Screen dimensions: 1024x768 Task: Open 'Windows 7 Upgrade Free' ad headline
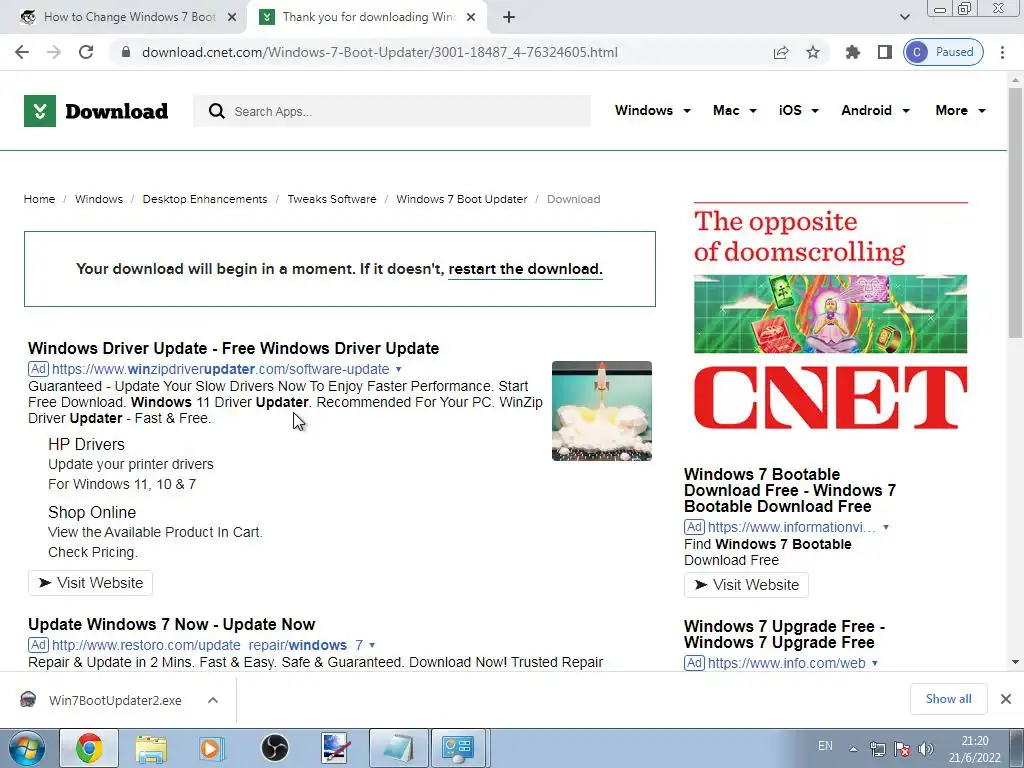coord(784,634)
